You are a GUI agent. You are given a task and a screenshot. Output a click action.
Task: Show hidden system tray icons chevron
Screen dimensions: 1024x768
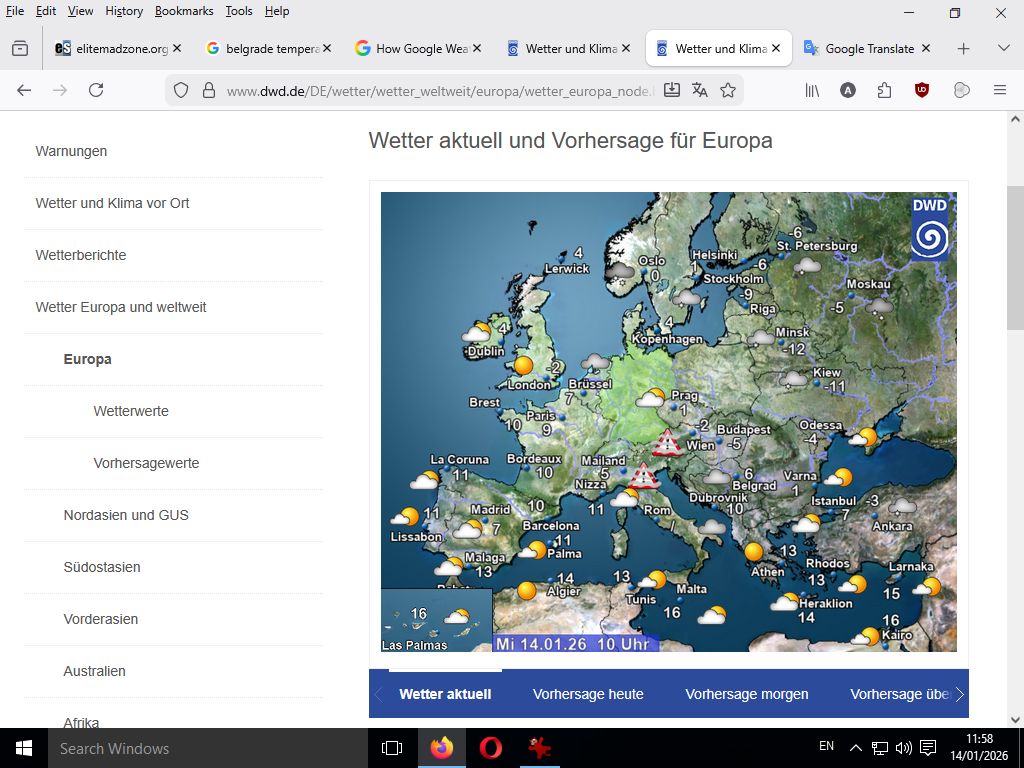tap(855, 748)
